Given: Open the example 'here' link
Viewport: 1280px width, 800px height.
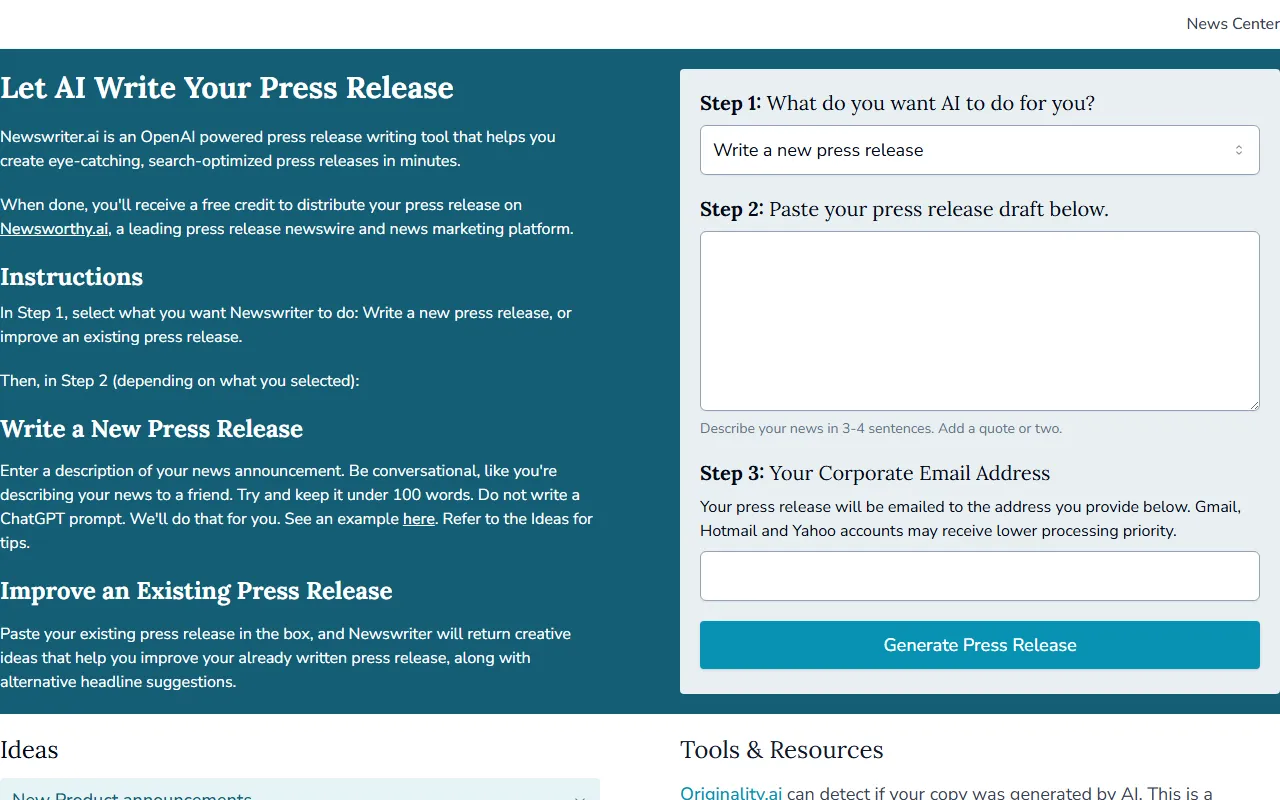Looking at the screenshot, I should (x=418, y=519).
